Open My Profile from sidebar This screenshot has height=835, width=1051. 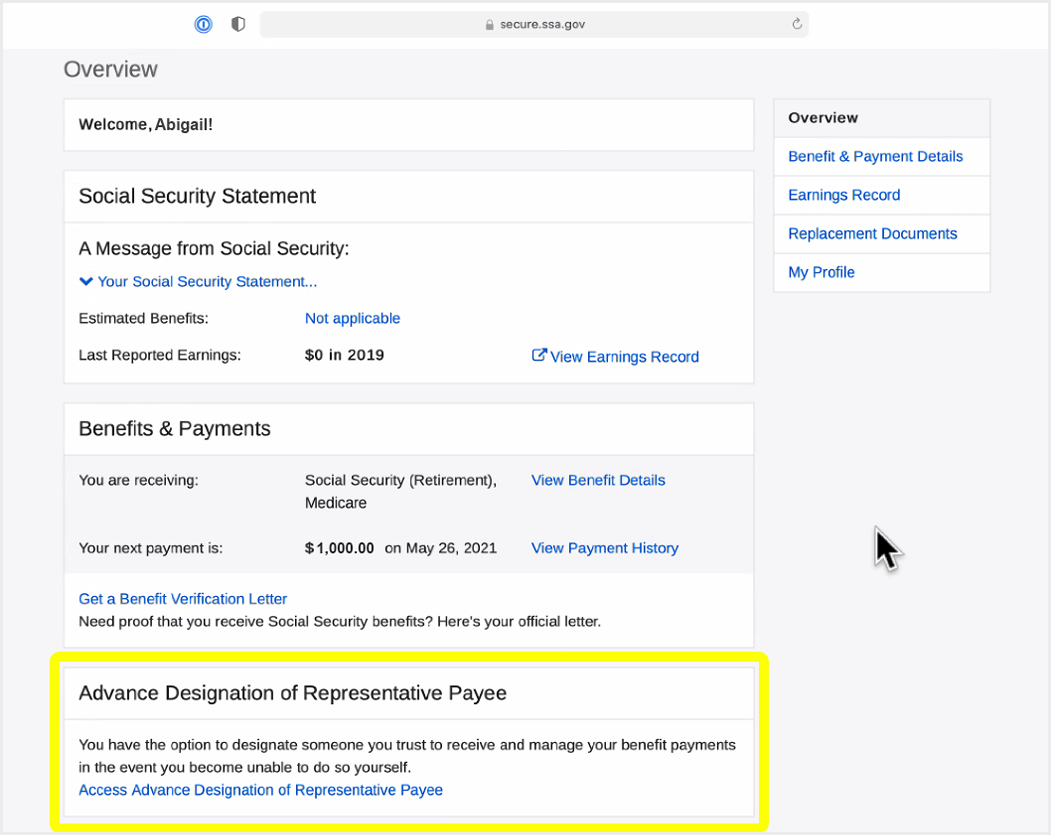[x=821, y=272]
